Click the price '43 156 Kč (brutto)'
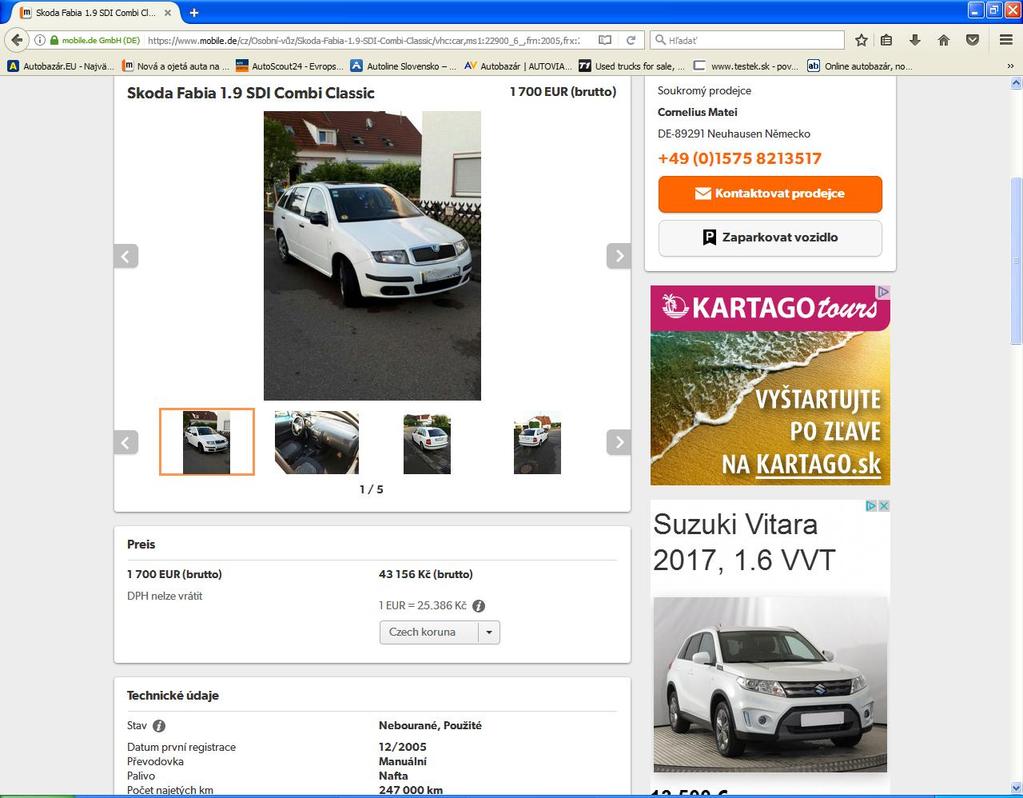1023x798 pixels. click(x=425, y=574)
